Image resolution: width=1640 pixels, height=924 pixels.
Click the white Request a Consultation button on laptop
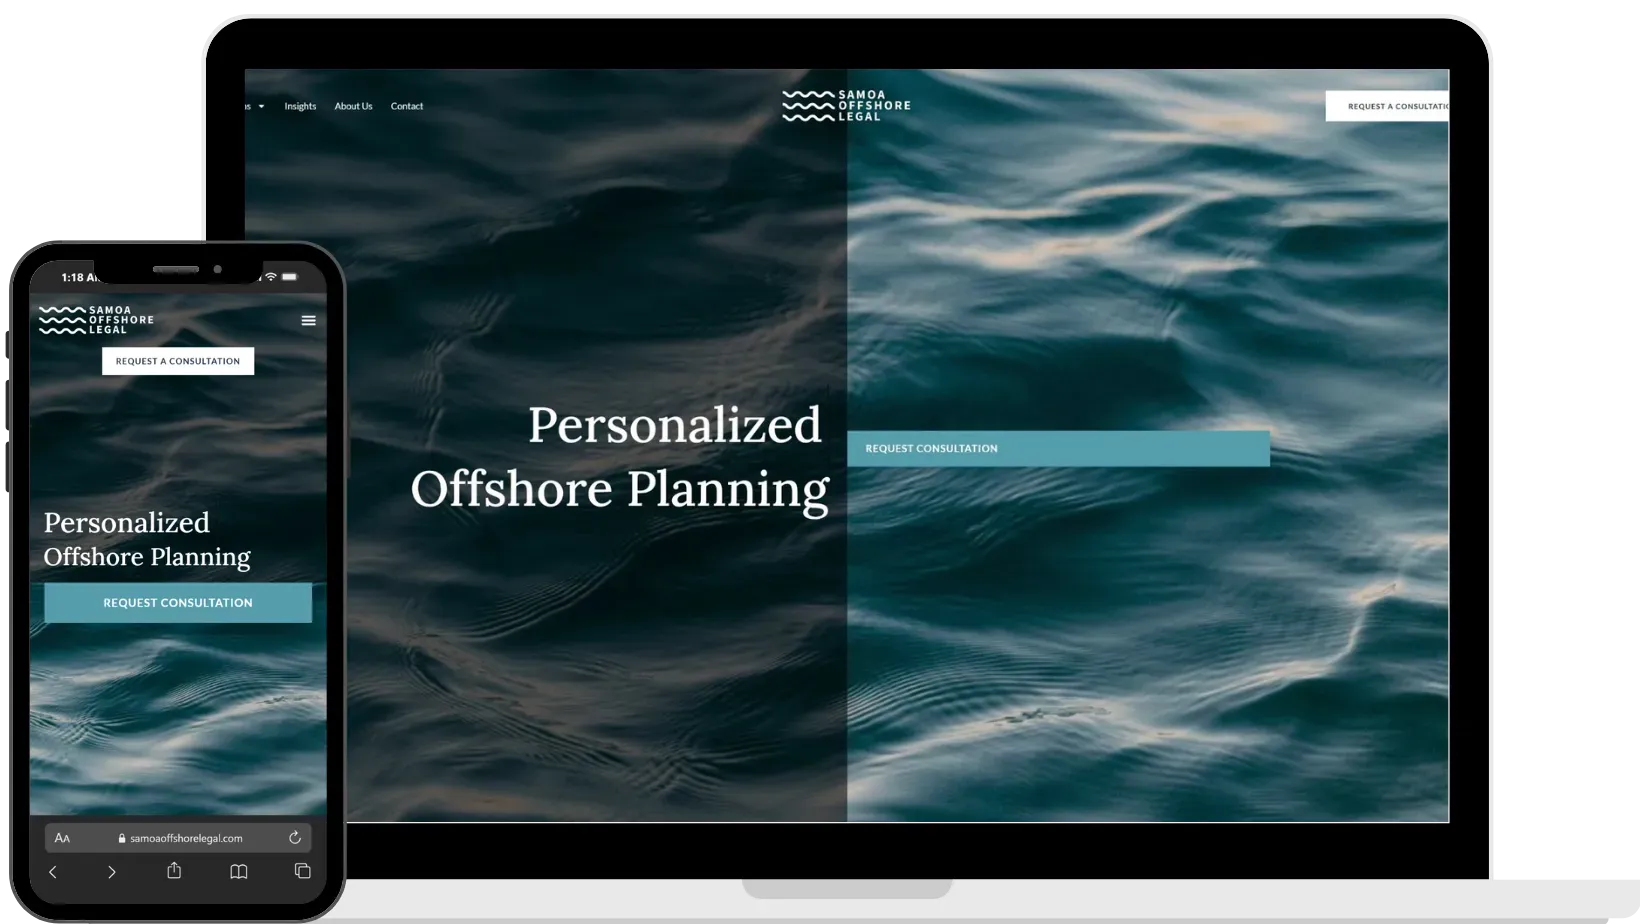point(1388,106)
